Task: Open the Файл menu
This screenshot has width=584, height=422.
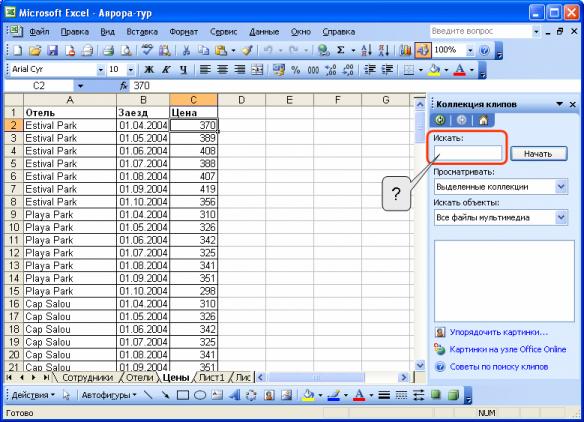Action: (x=39, y=32)
